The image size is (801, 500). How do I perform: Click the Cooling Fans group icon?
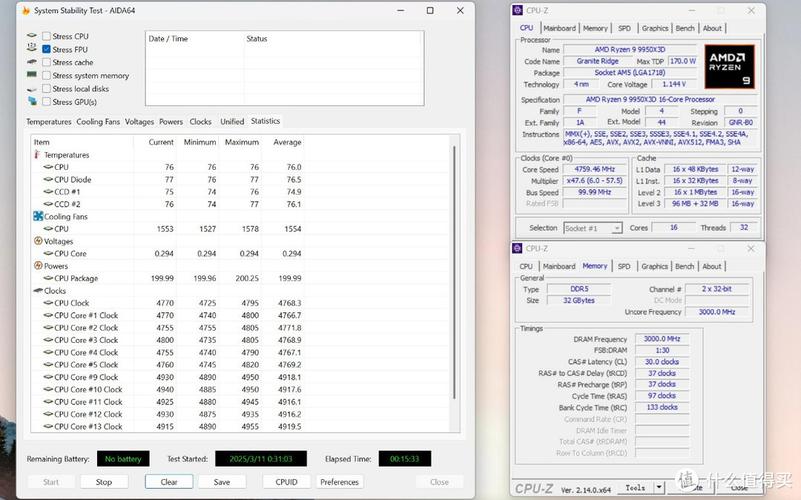pos(38,216)
